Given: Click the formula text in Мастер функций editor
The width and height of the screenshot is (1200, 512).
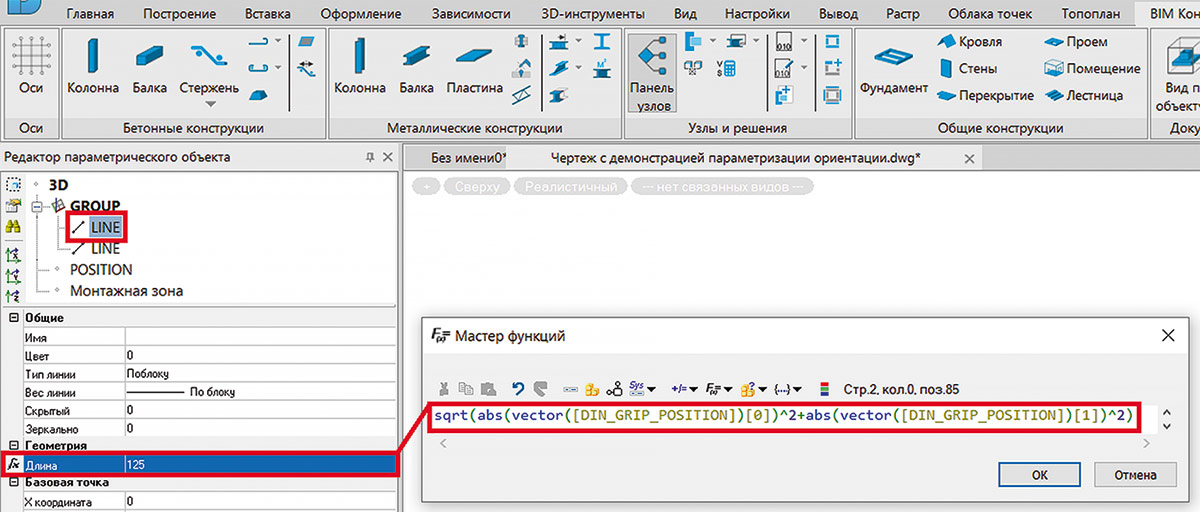Looking at the screenshot, I should (x=784, y=416).
